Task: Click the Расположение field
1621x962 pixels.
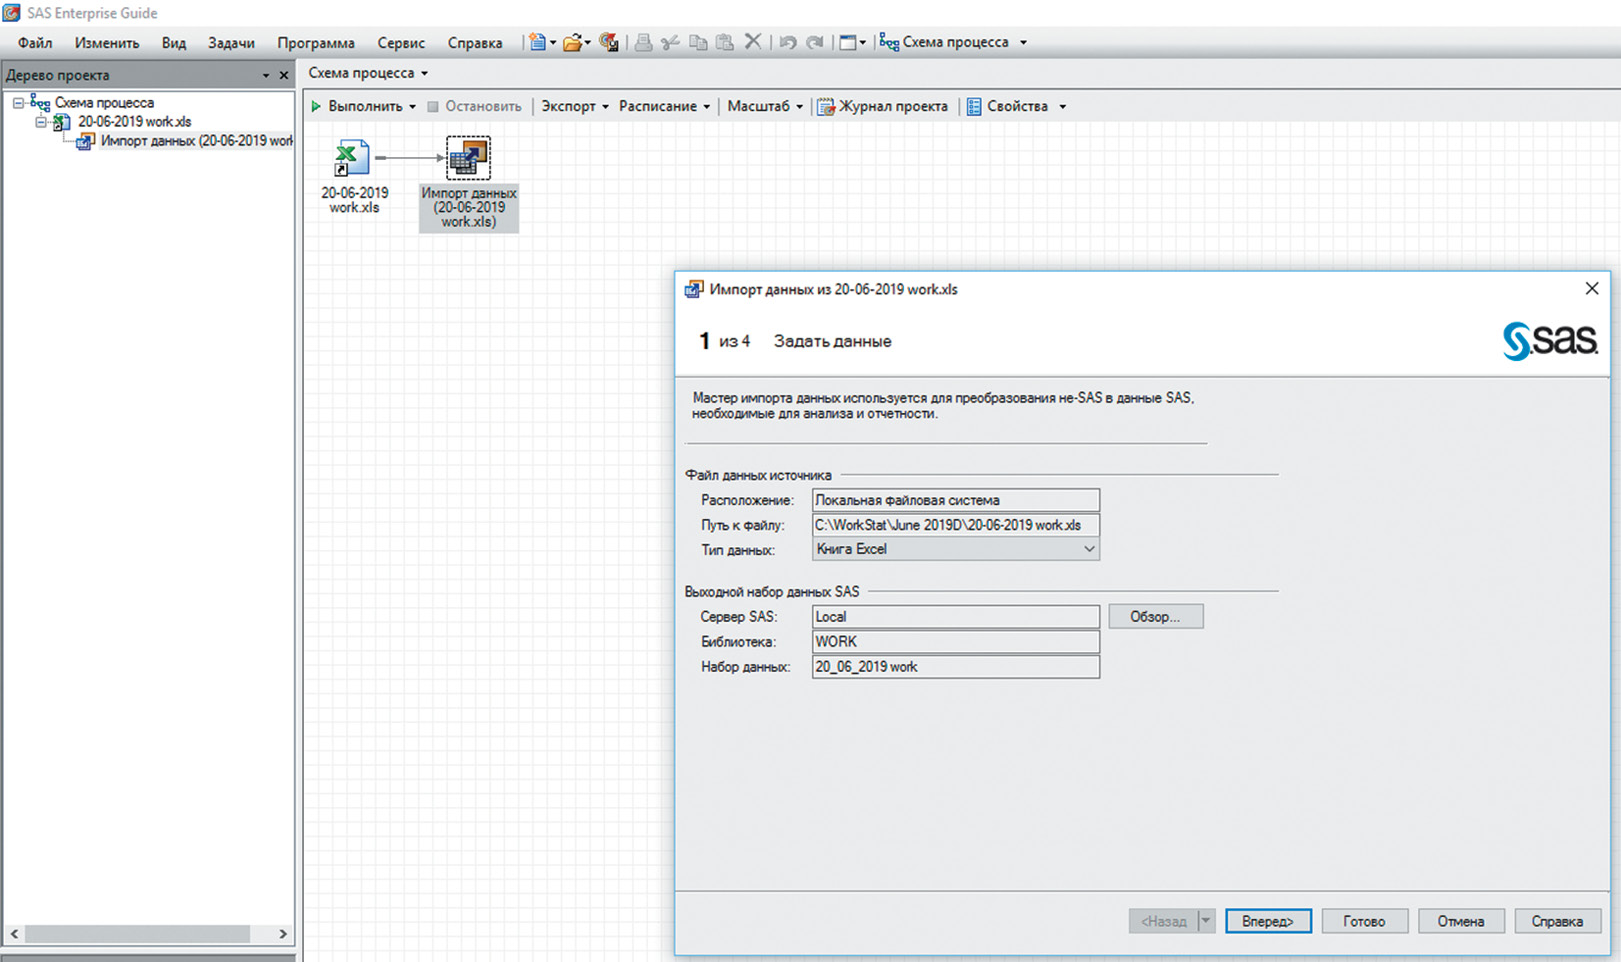Action: [955, 500]
